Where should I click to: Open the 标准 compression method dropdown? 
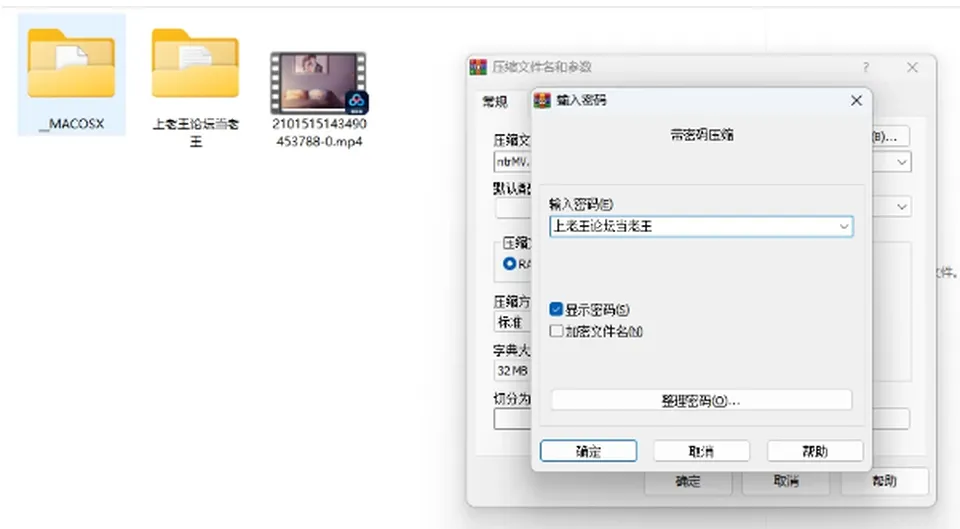click(x=512, y=322)
